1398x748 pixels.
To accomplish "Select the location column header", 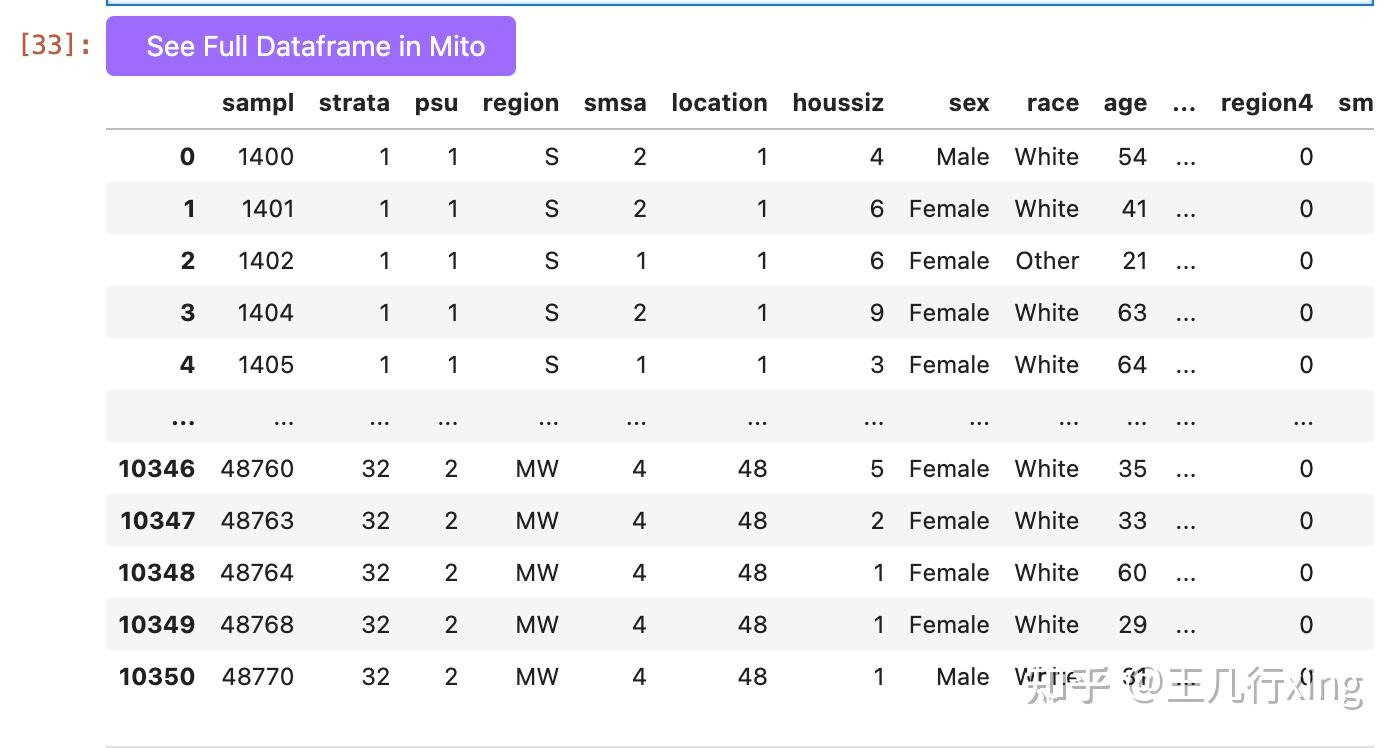I will pos(719,103).
